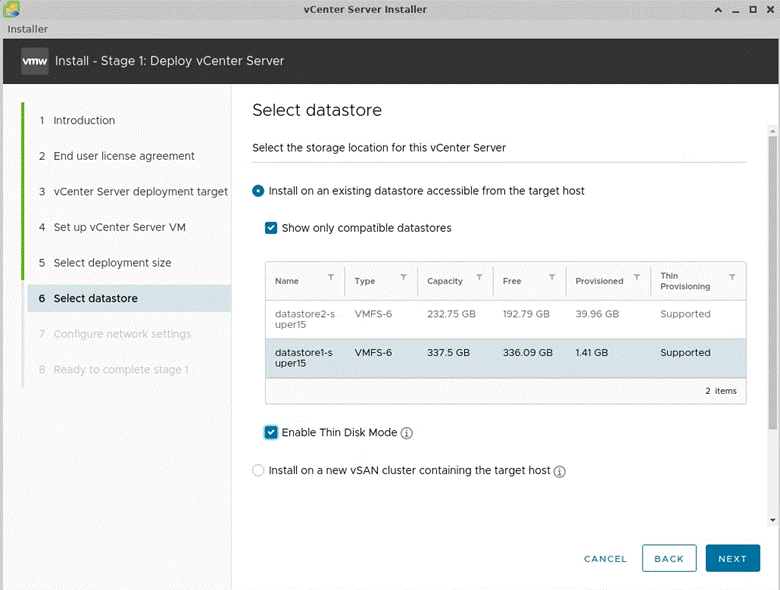Viewport: 780px width, 590px height.
Task: Click the Name column header
Action: pos(287,281)
